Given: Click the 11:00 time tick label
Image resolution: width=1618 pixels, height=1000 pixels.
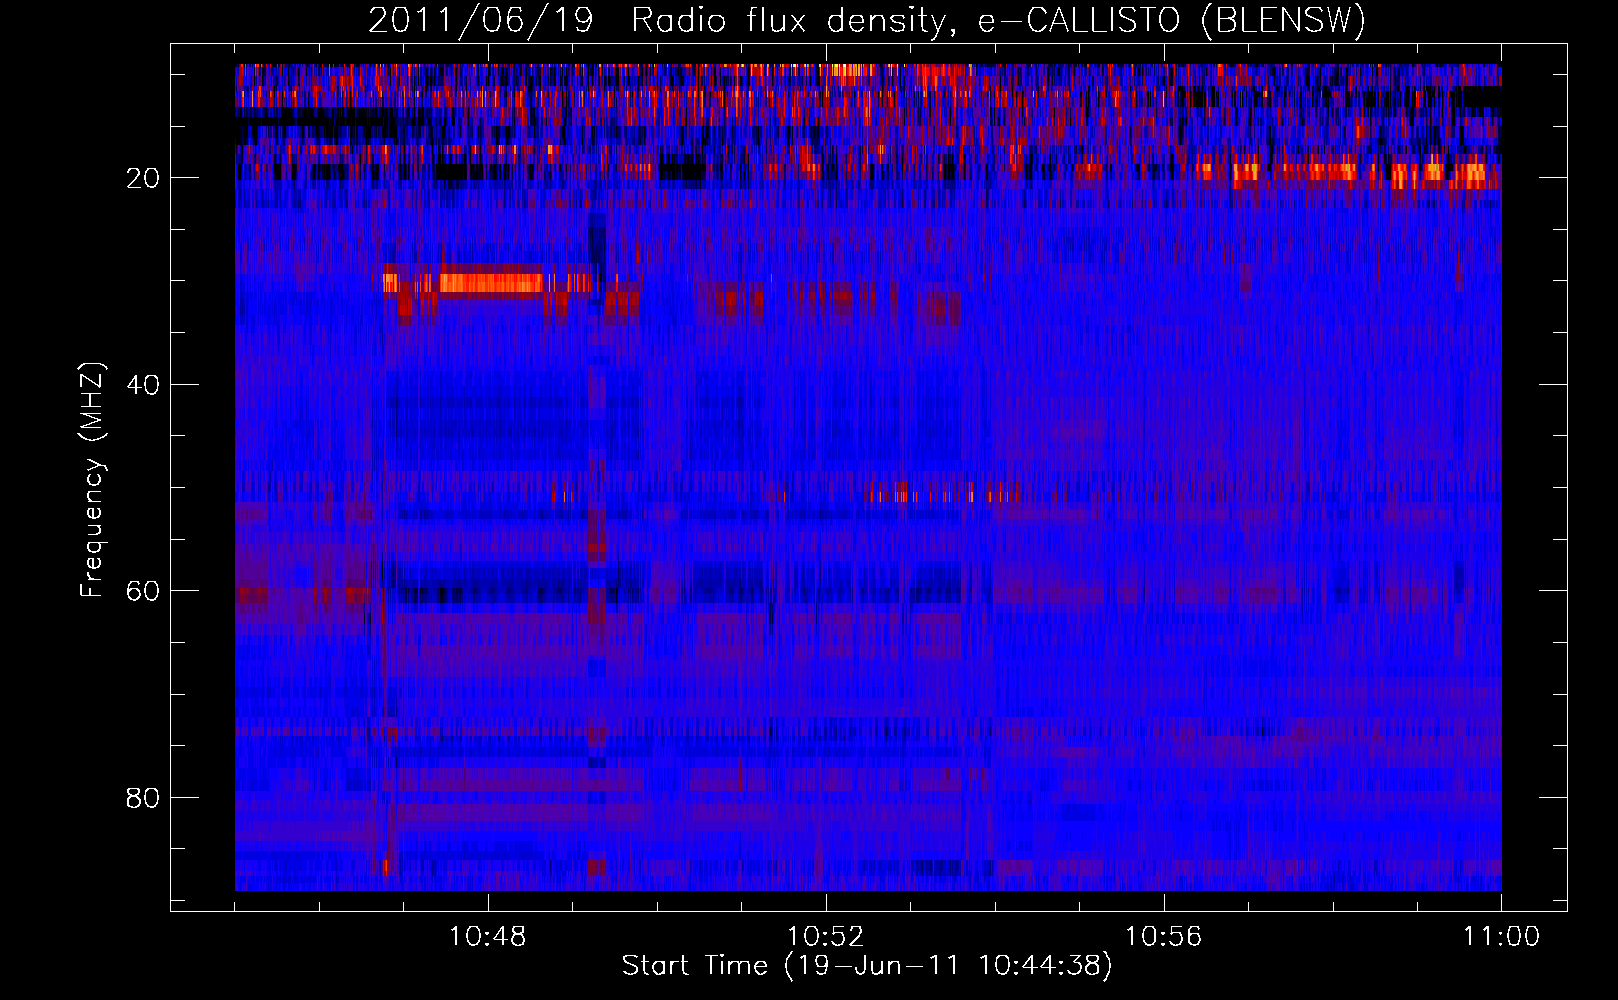Looking at the screenshot, I should (1501, 937).
